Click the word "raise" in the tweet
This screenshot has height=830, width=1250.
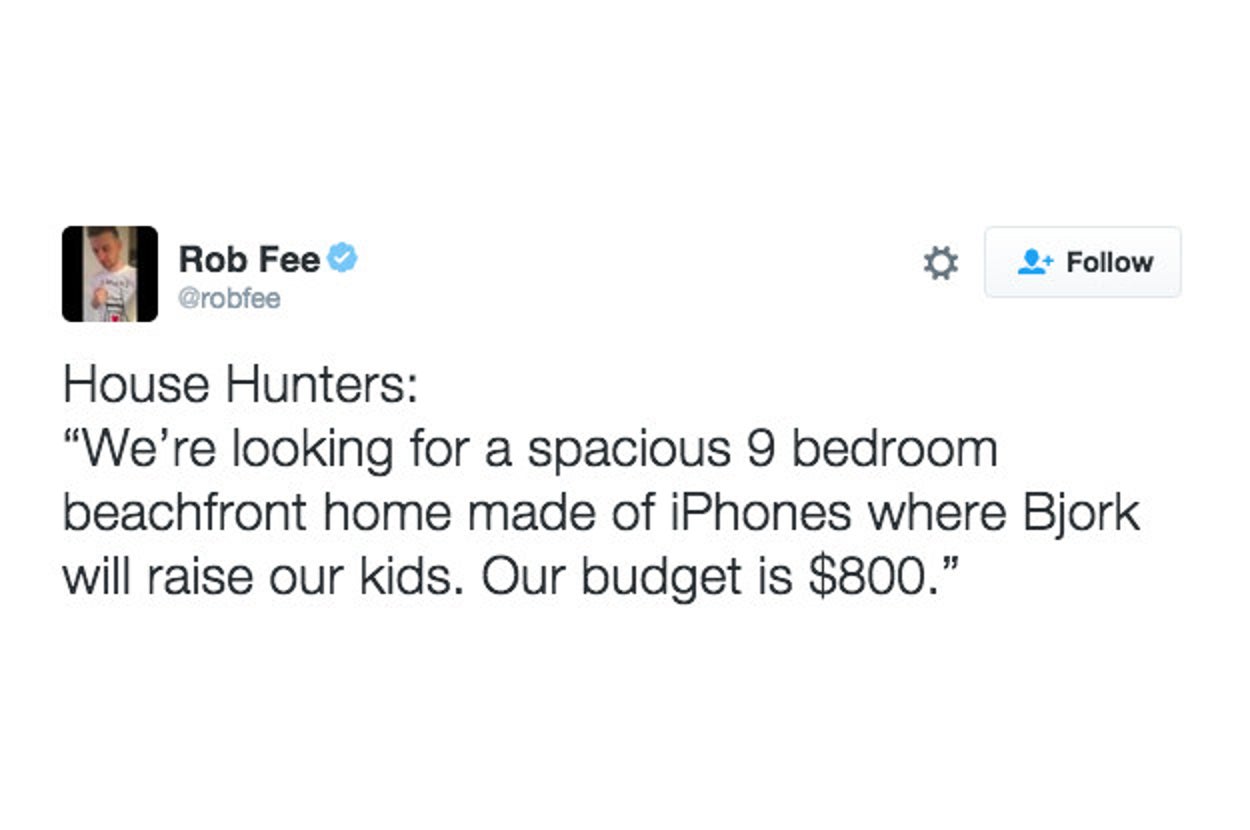(x=200, y=578)
